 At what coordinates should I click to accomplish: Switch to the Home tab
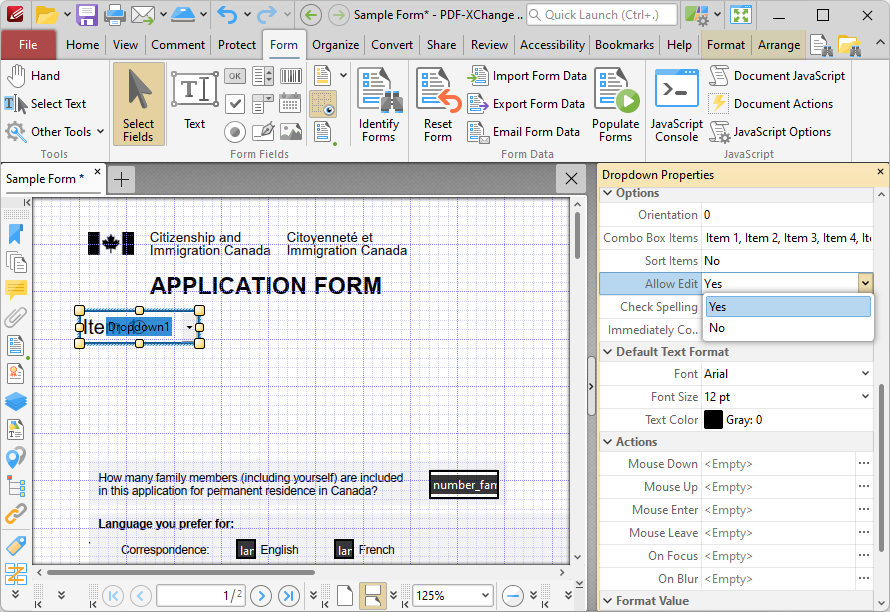click(82, 45)
